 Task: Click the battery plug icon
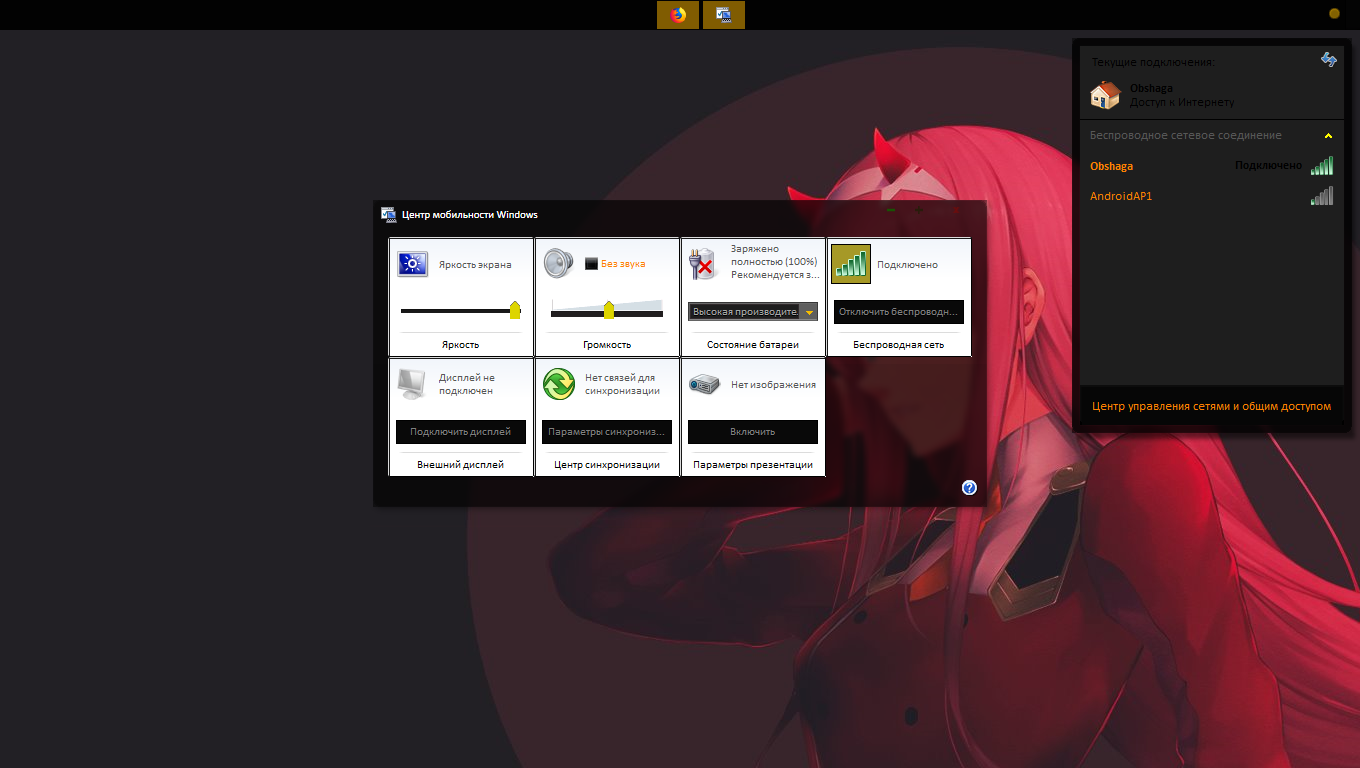704,264
